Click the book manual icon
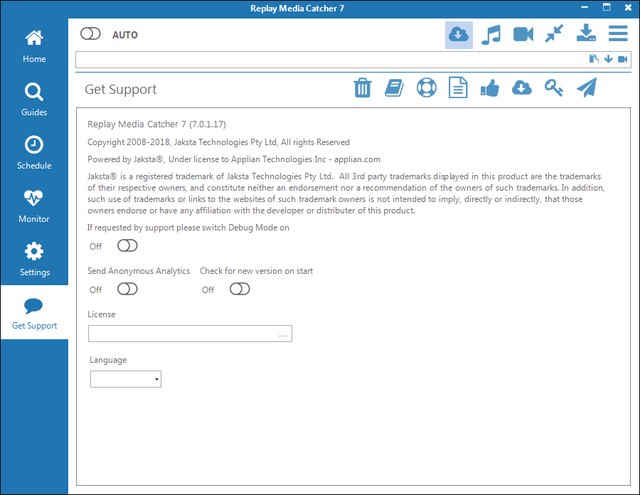Screen dimensions: 640x495 point(394,89)
